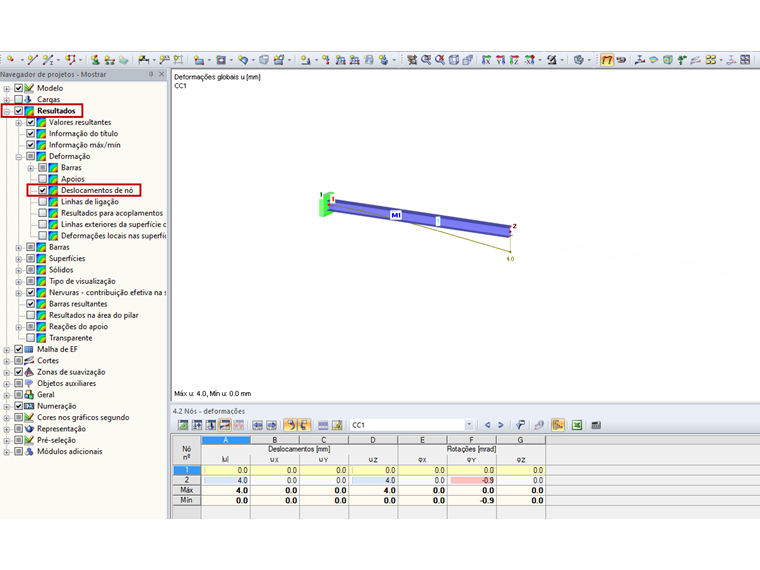The height and width of the screenshot is (570, 760).
Task: Select the Objetos auxiliares item
Action: (x=66, y=383)
